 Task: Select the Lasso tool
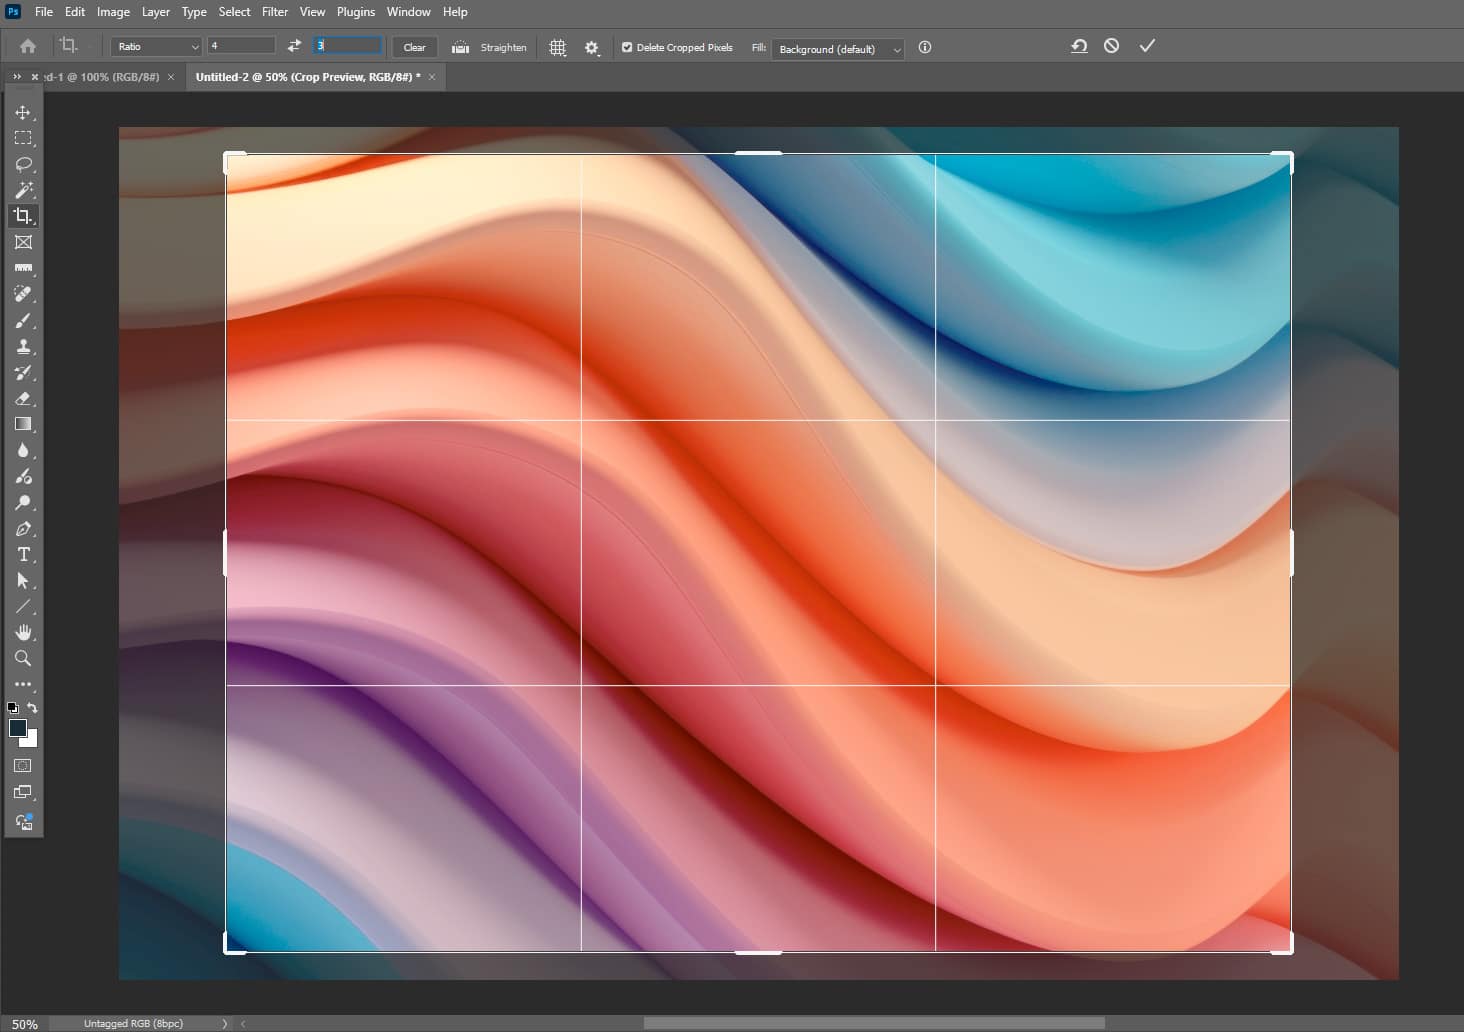[23, 164]
